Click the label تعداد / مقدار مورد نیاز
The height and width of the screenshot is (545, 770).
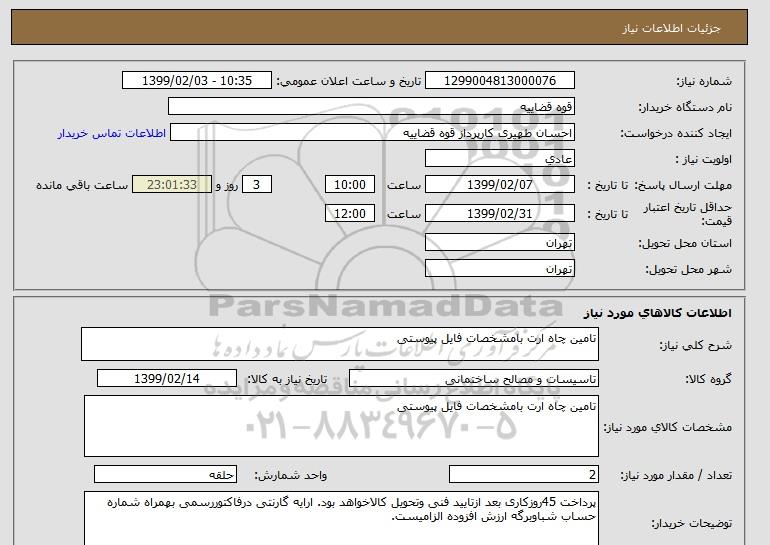coord(676,475)
